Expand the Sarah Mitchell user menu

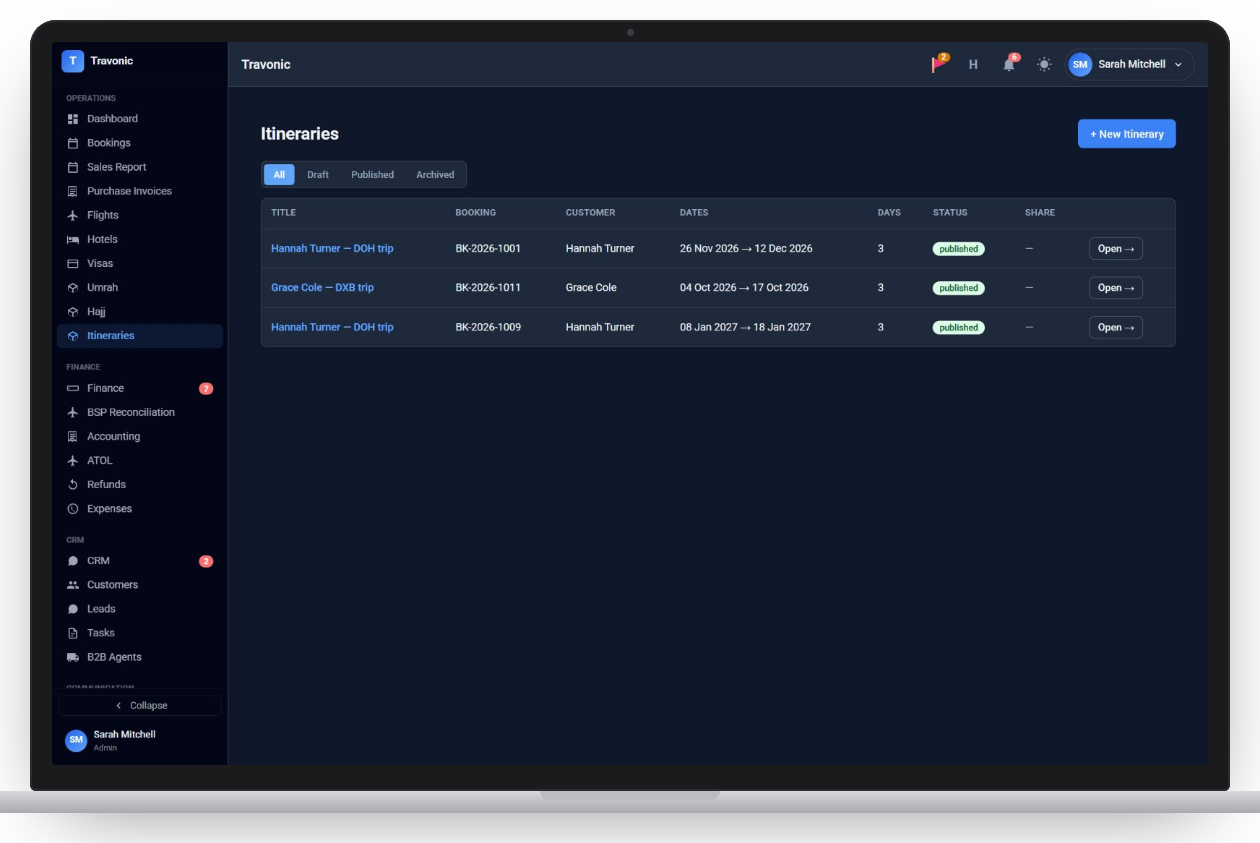point(1130,64)
